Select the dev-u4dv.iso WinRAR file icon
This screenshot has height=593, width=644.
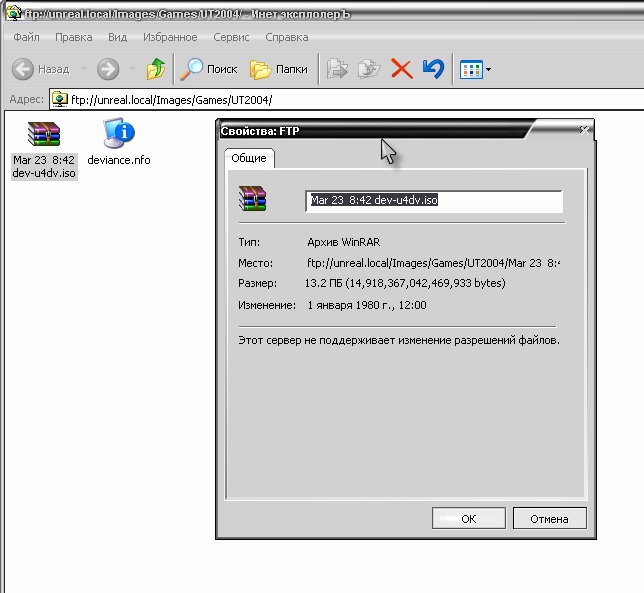click(x=44, y=134)
